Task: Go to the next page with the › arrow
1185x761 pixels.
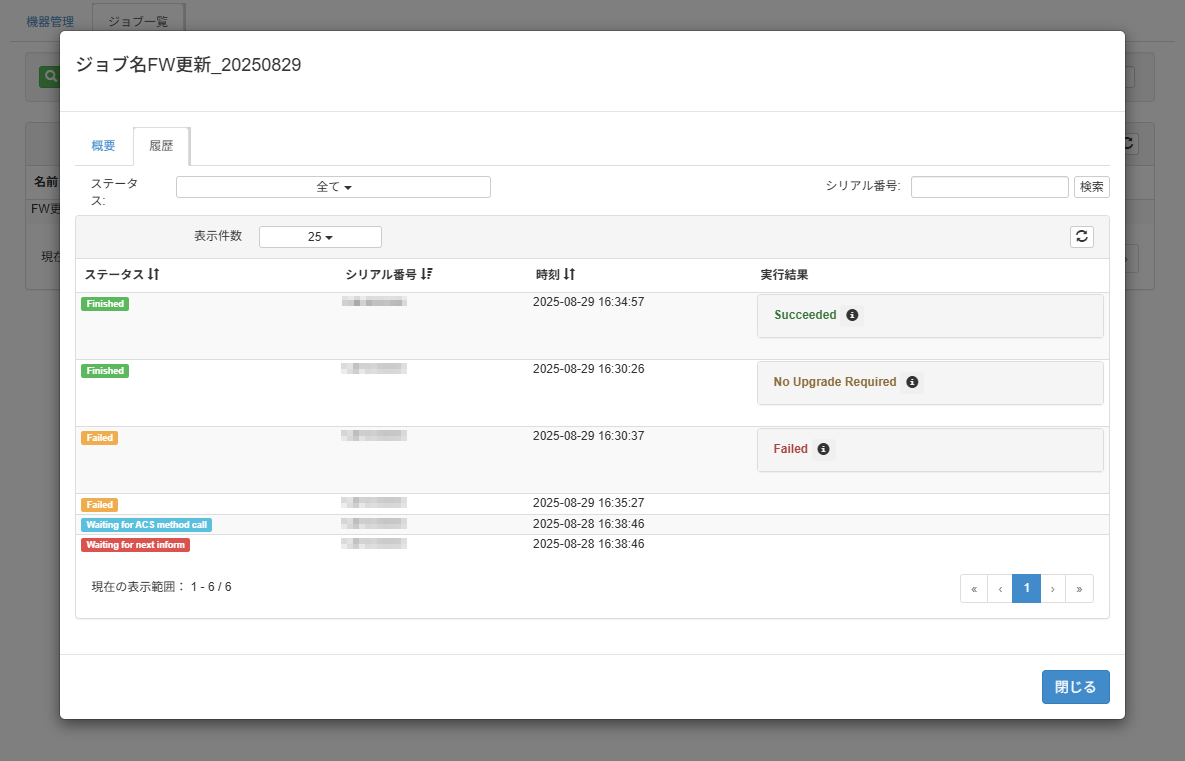Action: [1052, 588]
